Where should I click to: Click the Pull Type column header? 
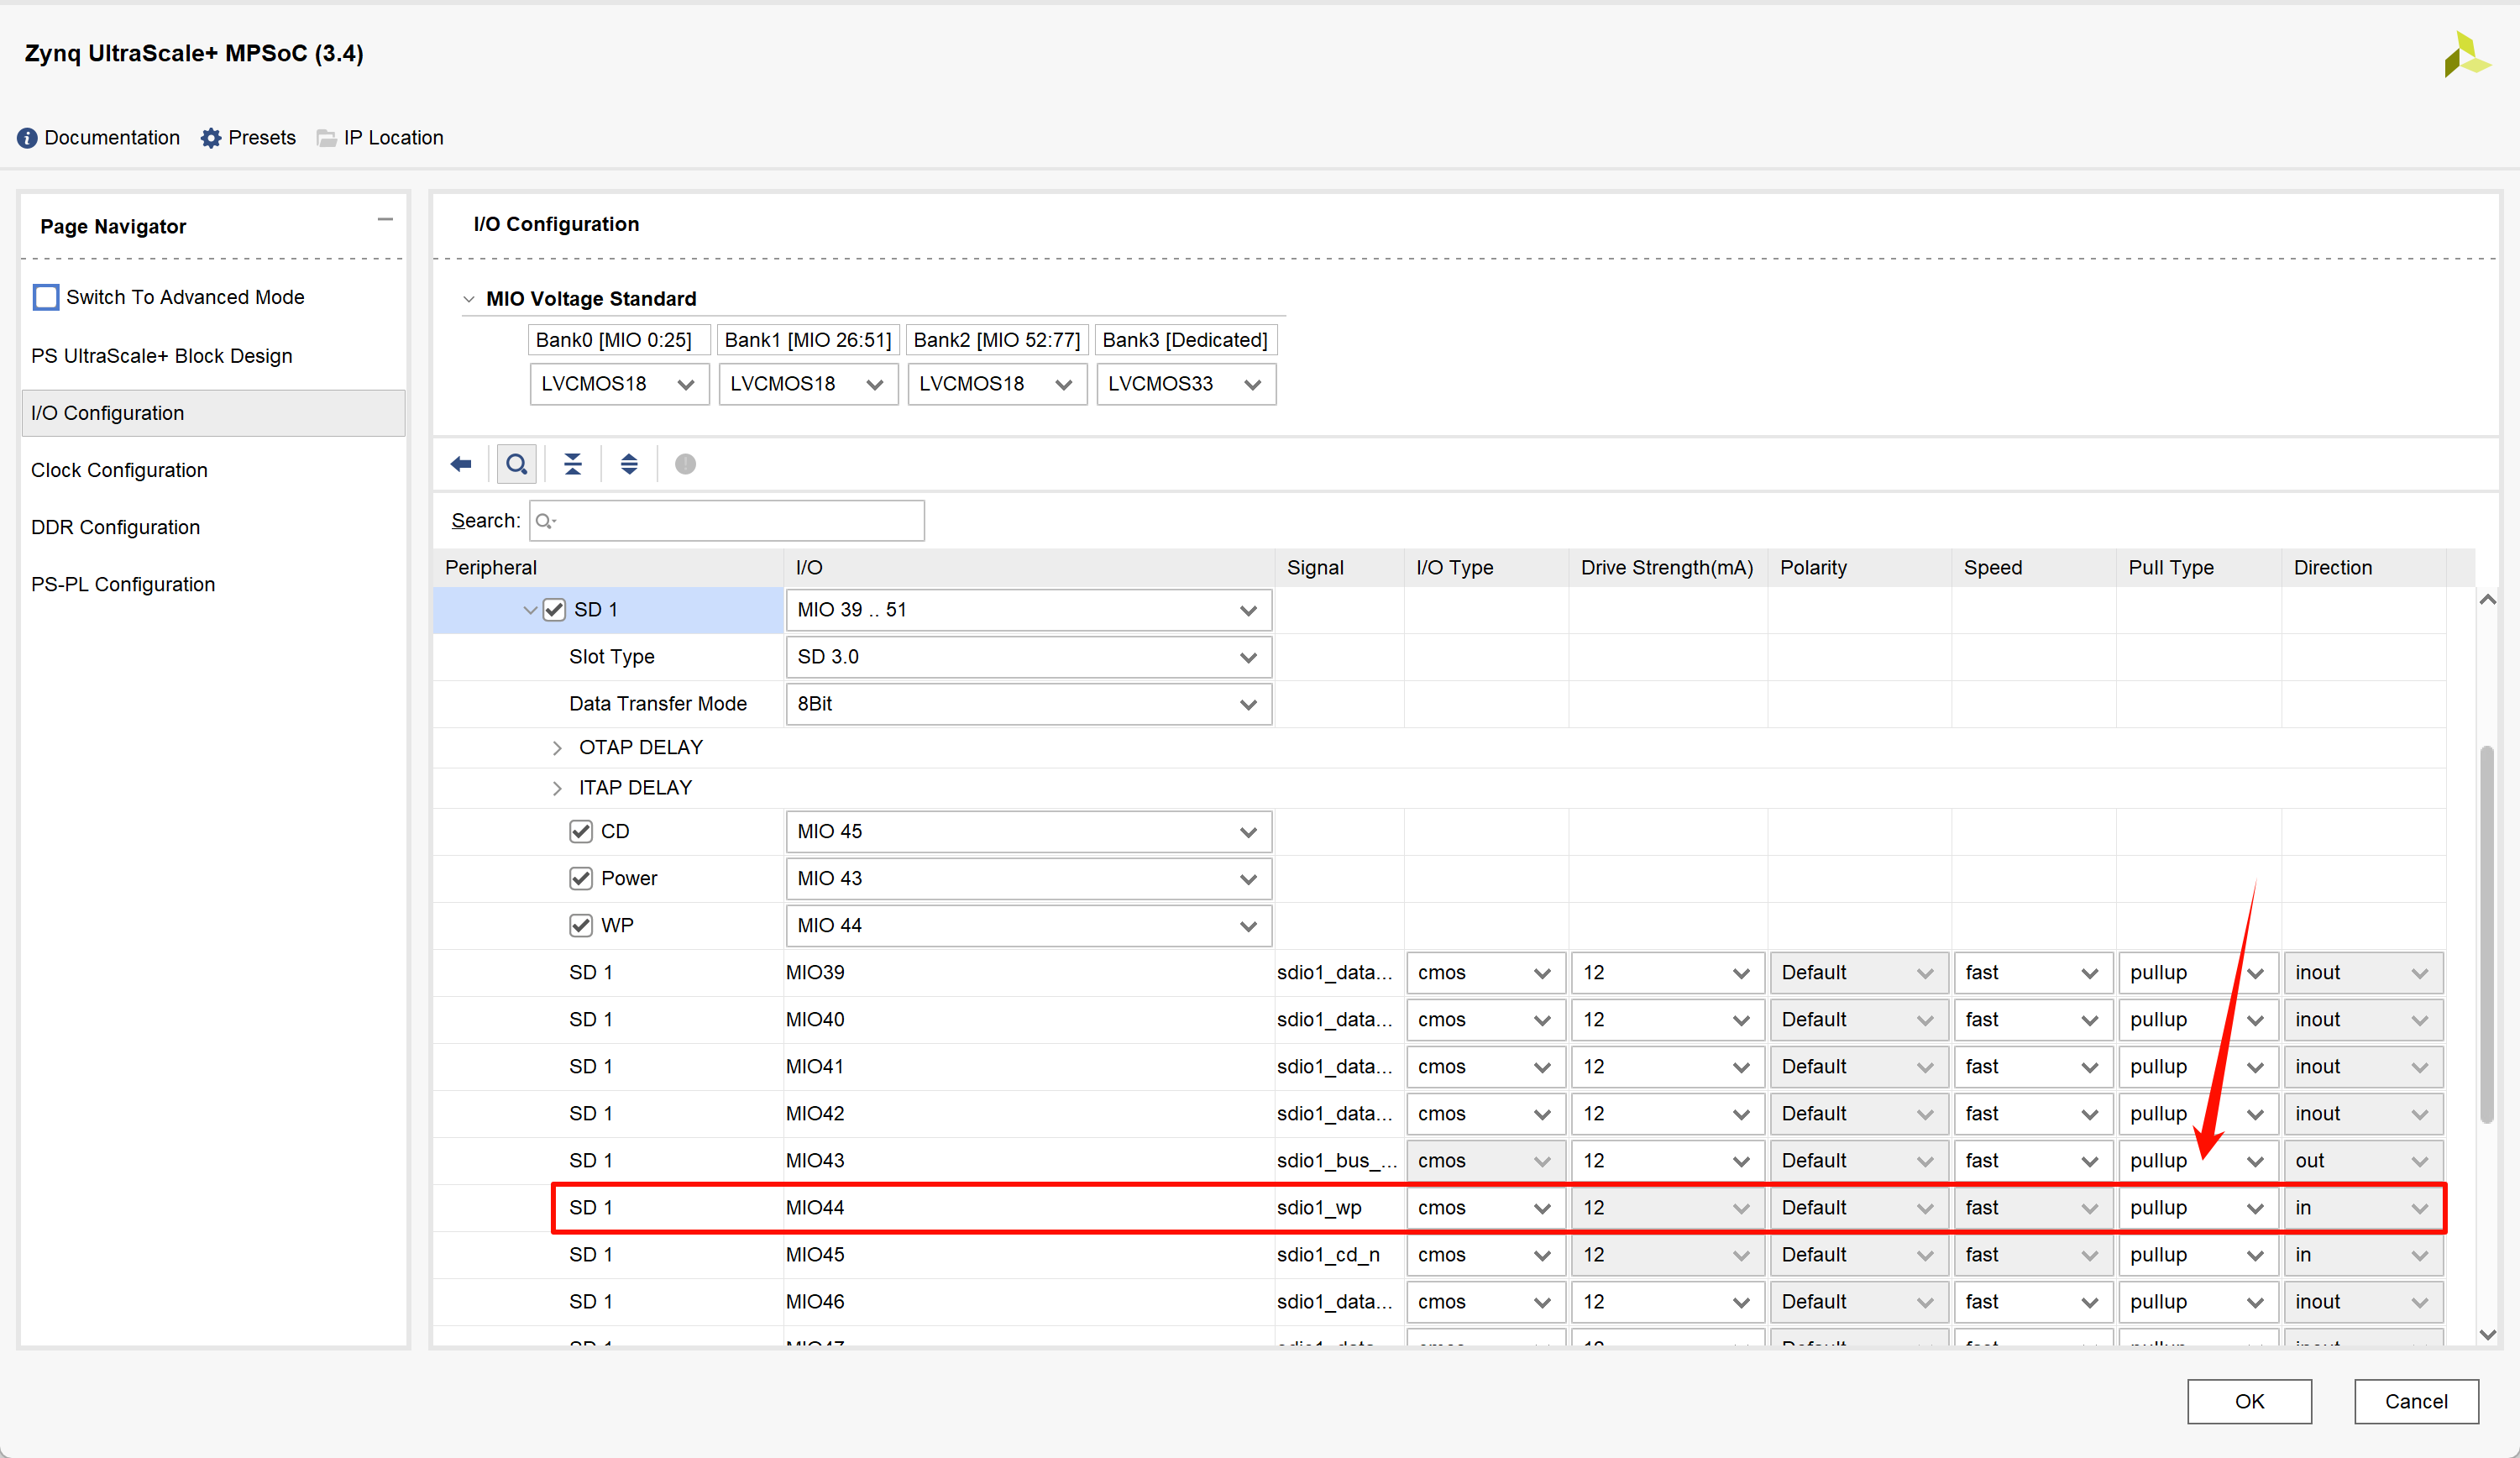click(2198, 568)
